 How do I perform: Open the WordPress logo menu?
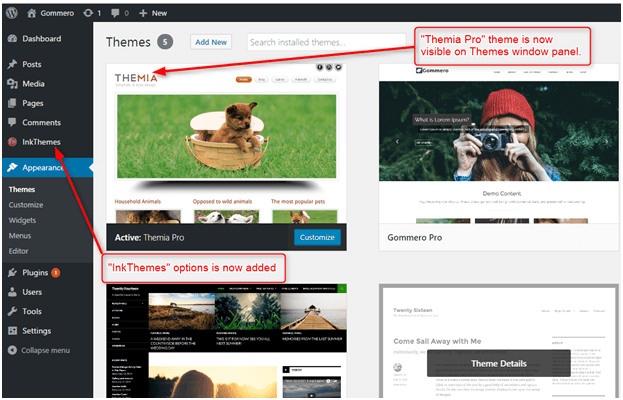pos(12,13)
